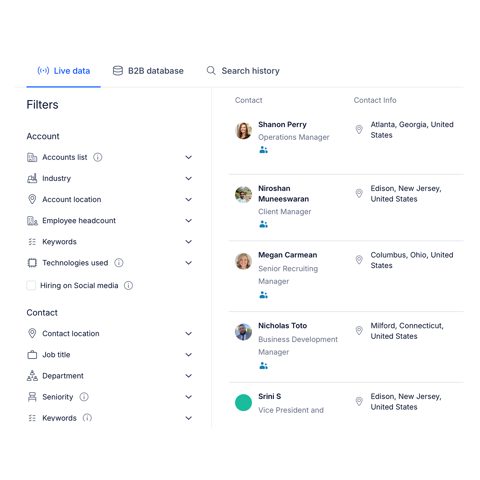This screenshot has height=480, width=480.
Task: Open Srini S contact profile
Action: 270,396
